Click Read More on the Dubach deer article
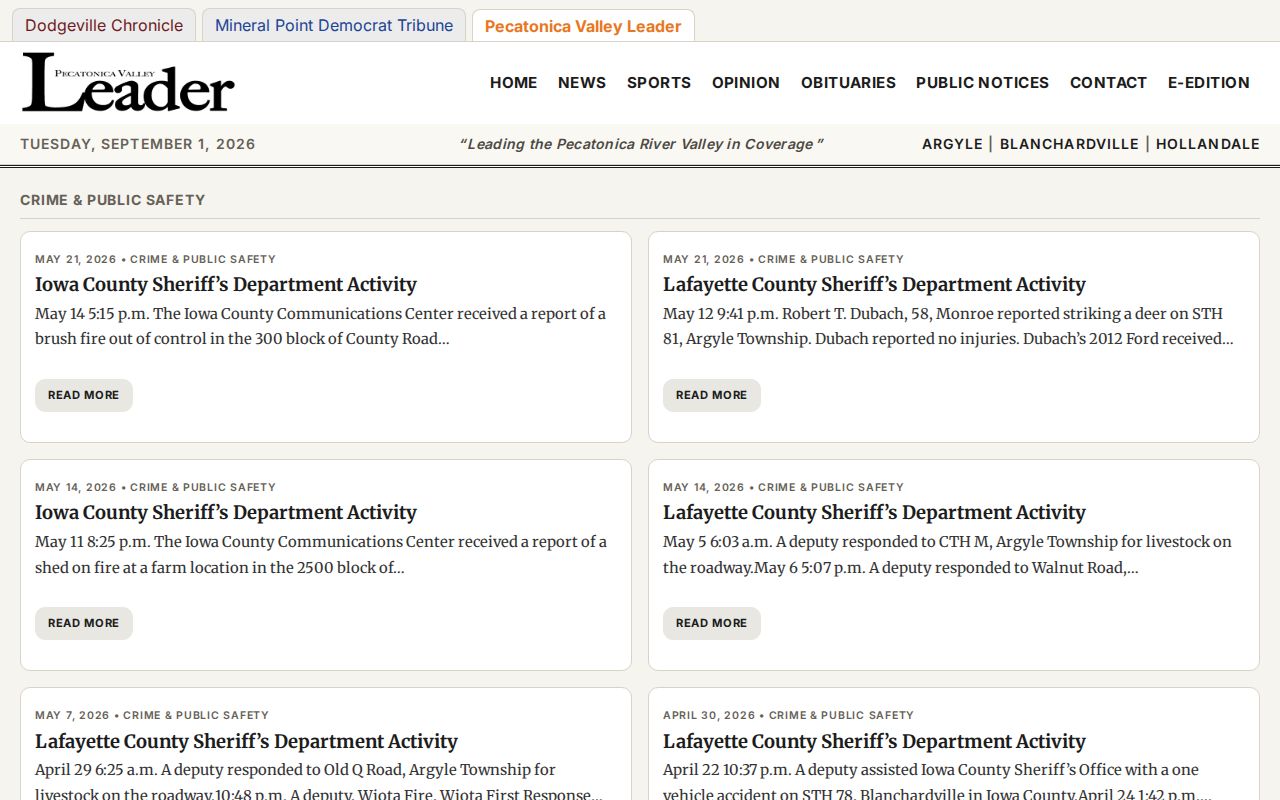1280x800 pixels. (712, 395)
